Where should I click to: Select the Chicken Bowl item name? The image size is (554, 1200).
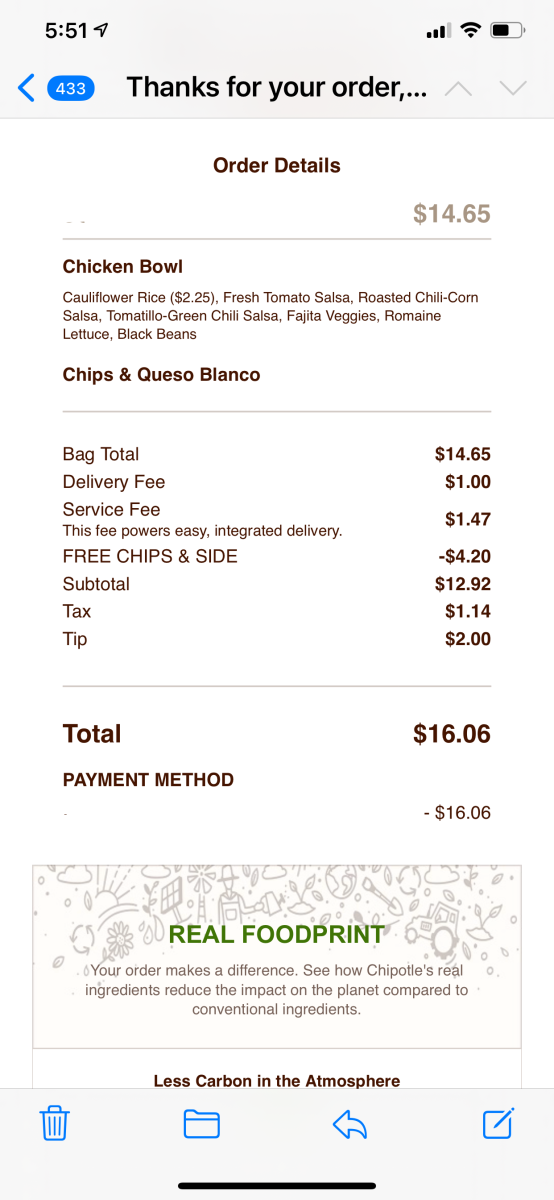(123, 267)
